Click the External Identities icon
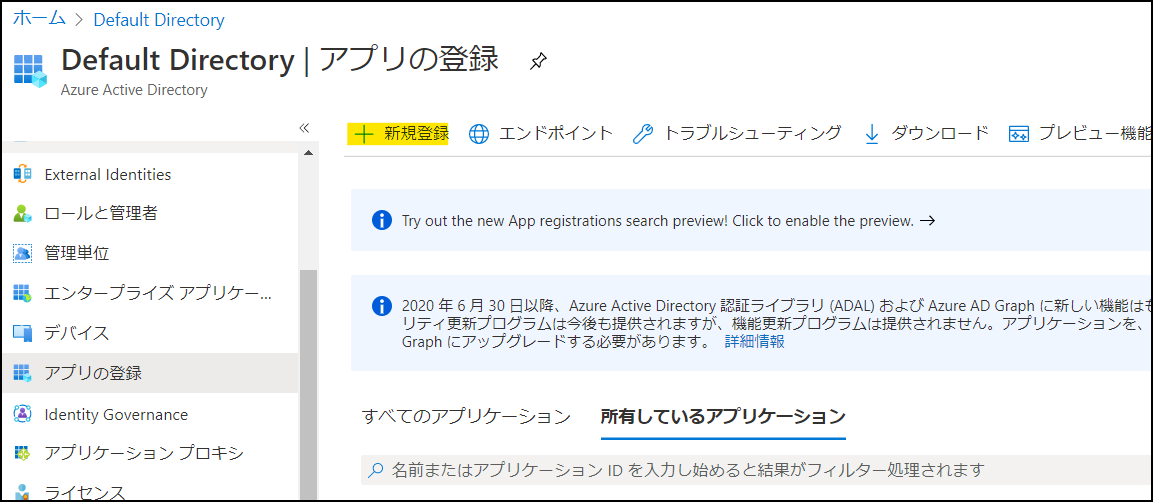The image size is (1153, 502). click(x=23, y=174)
